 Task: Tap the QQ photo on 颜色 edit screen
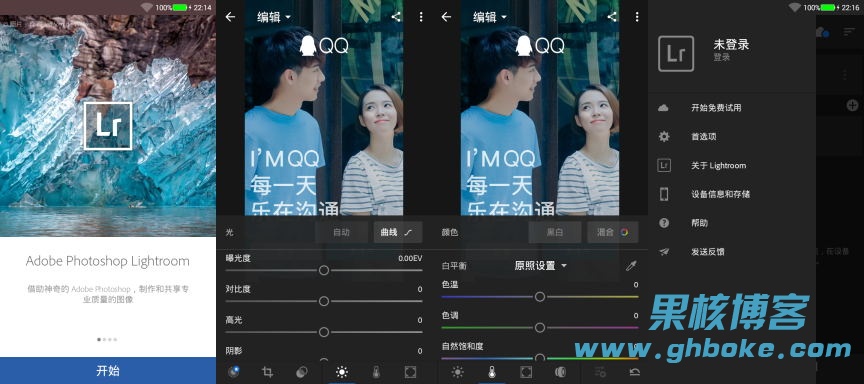pyautogui.click(x=540, y=107)
